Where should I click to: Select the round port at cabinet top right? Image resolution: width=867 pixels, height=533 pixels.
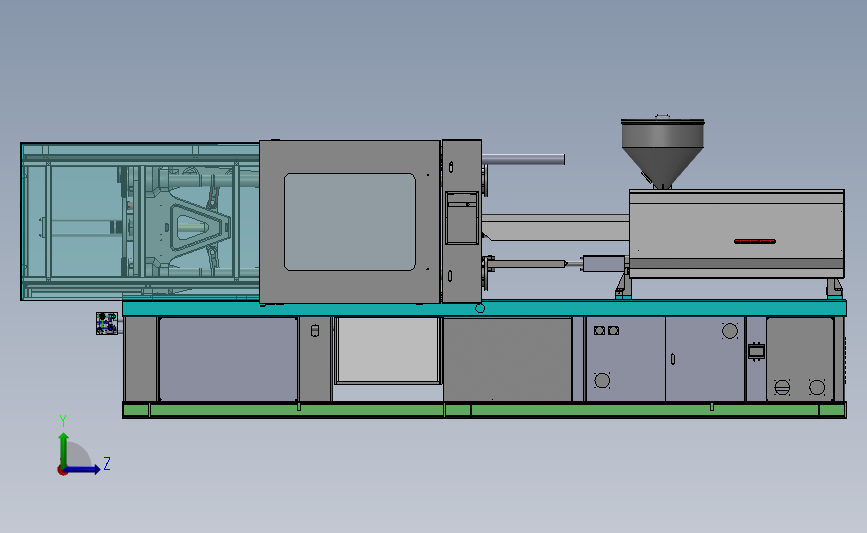730,331
